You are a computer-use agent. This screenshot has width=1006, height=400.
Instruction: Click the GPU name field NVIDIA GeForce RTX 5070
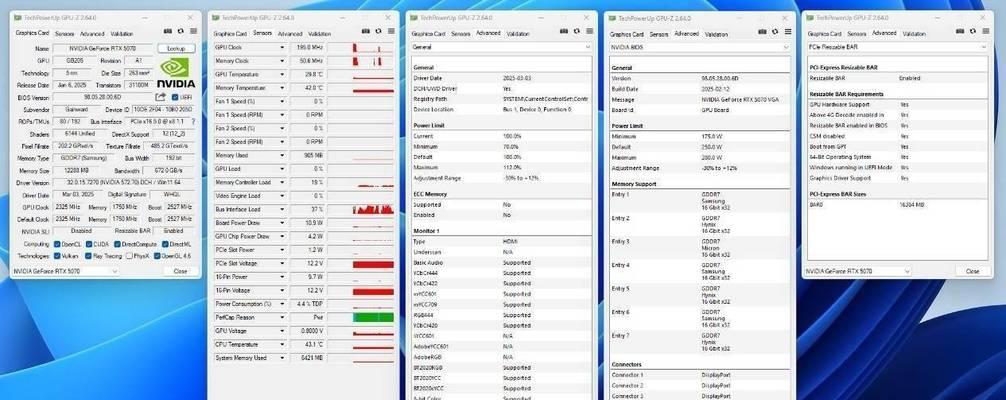(x=103, y=48)
